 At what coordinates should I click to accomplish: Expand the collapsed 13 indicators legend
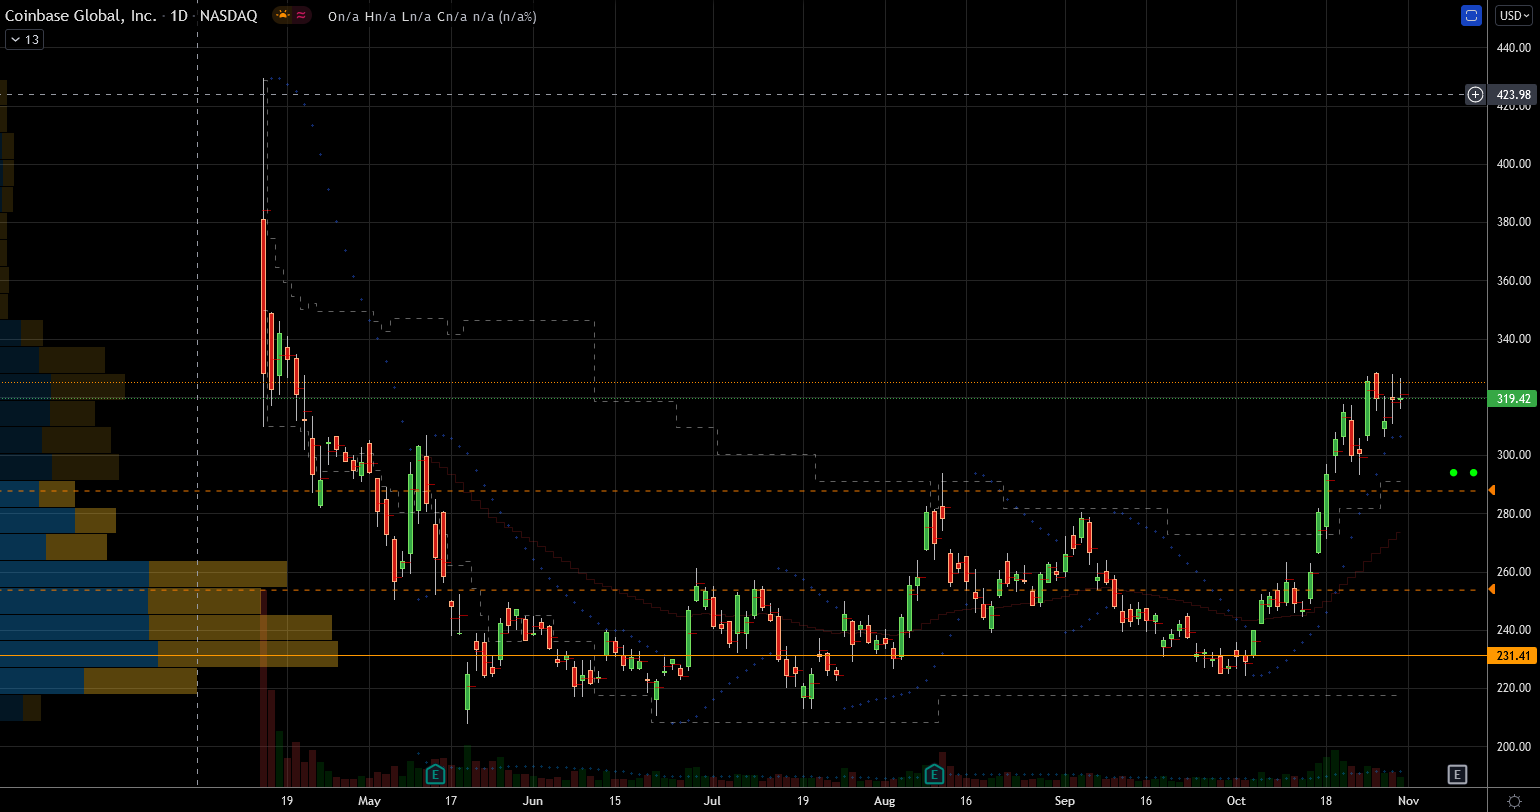23,40
